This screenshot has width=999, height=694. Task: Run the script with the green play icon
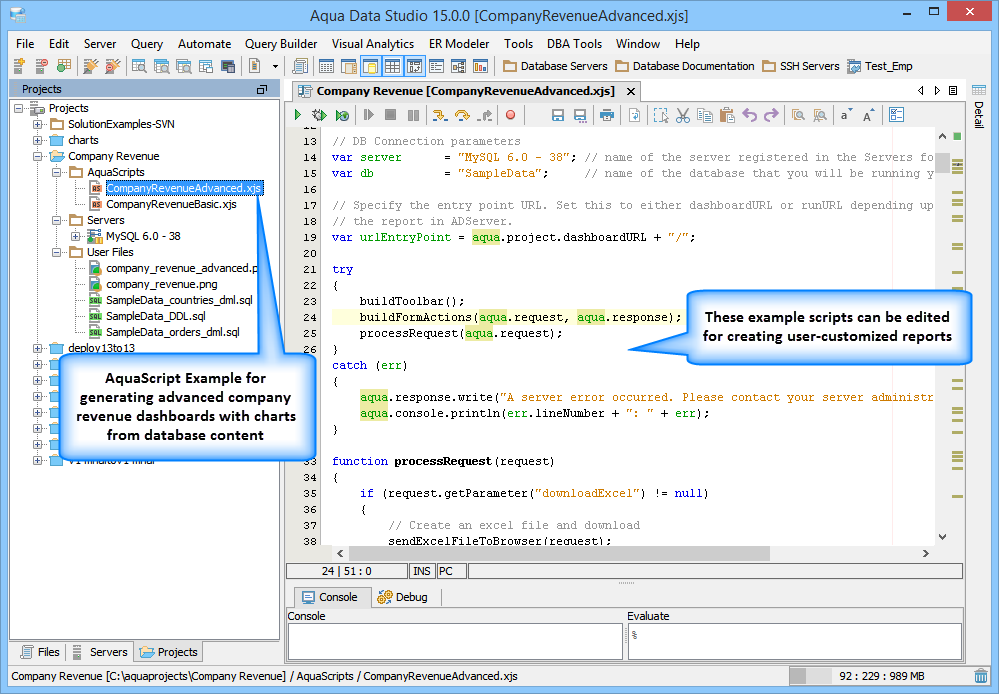click(298, 116)
